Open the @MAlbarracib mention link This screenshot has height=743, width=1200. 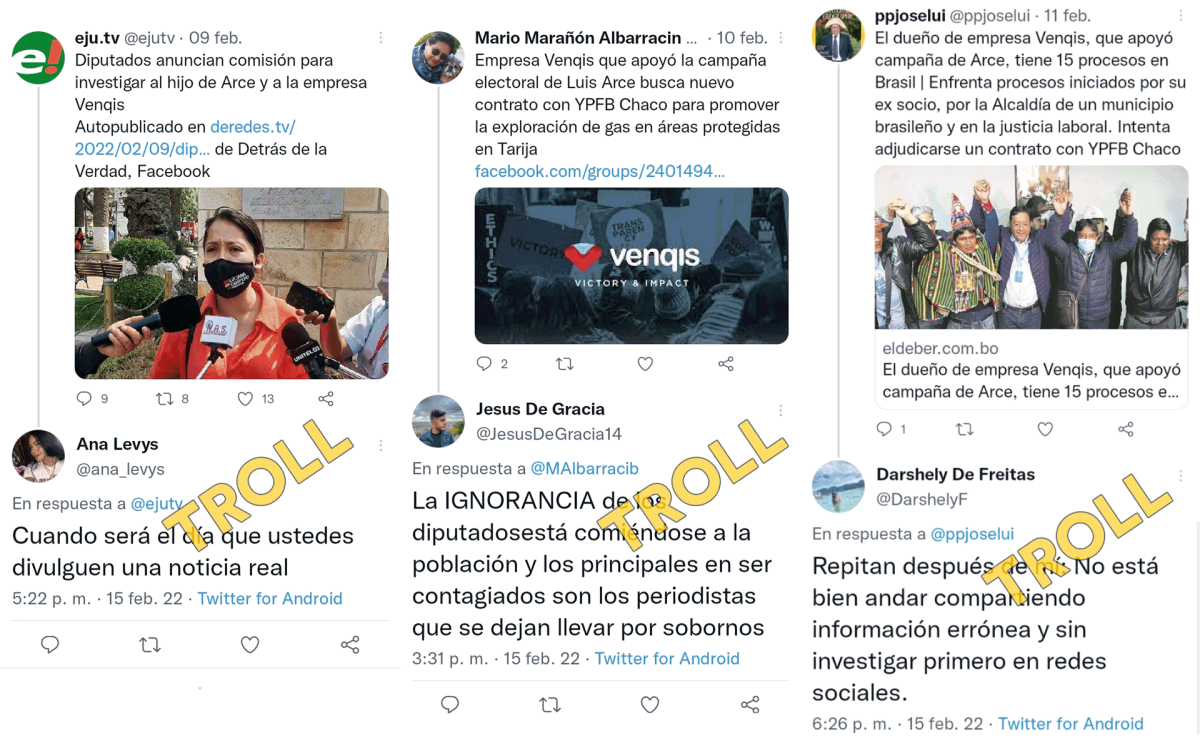tap(584, 468)
